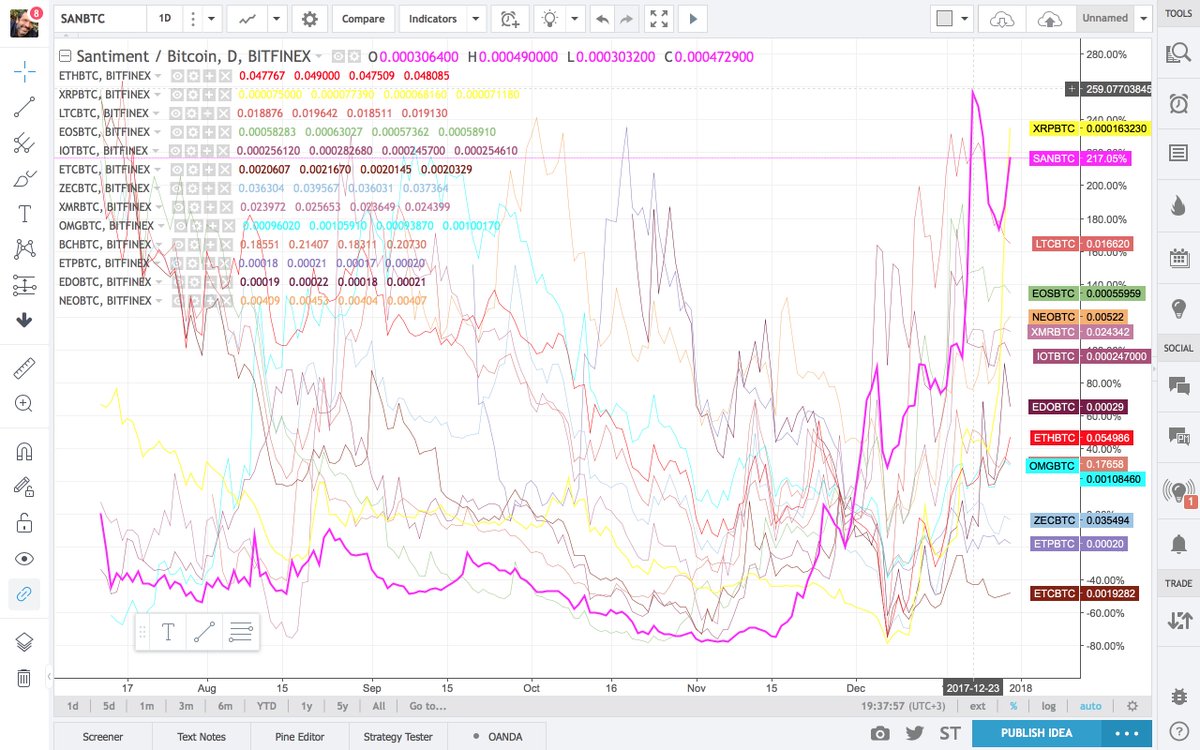Click the load chart layout cloud icon
Image resolution: width=1200 pixels, height=750 pixels.
(1002, 18)
